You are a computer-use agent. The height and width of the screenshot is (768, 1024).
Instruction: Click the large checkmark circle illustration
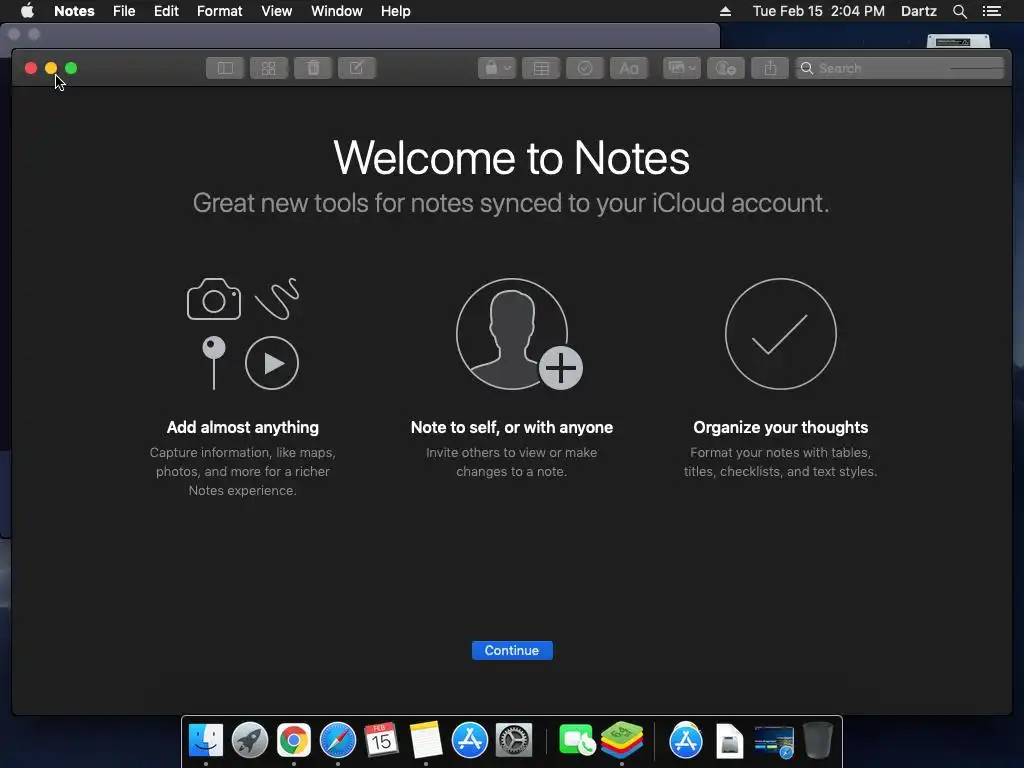click(780, 334)
